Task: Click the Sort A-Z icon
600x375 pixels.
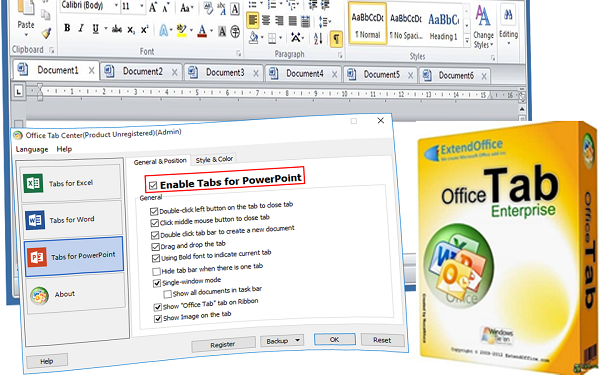Action: coord(318,38)
